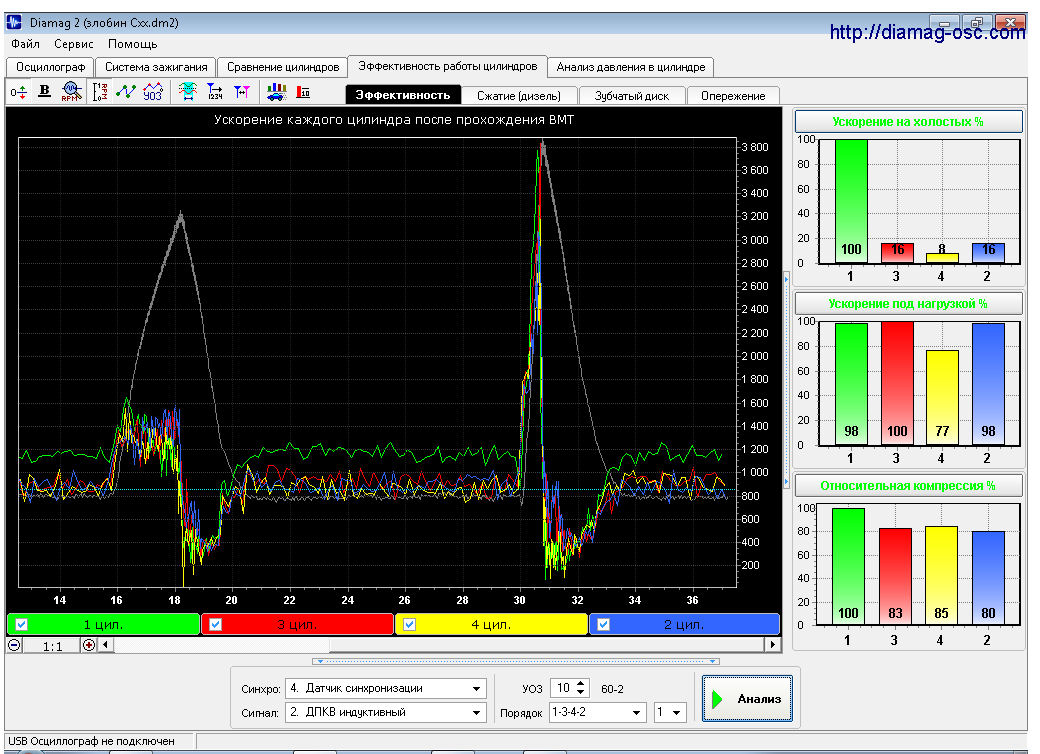The height and width of the screenshot is (754, 1040).
Task: Open the Порядок firing order dropdown
Action: pyautogui.click(x=637, y=713)
